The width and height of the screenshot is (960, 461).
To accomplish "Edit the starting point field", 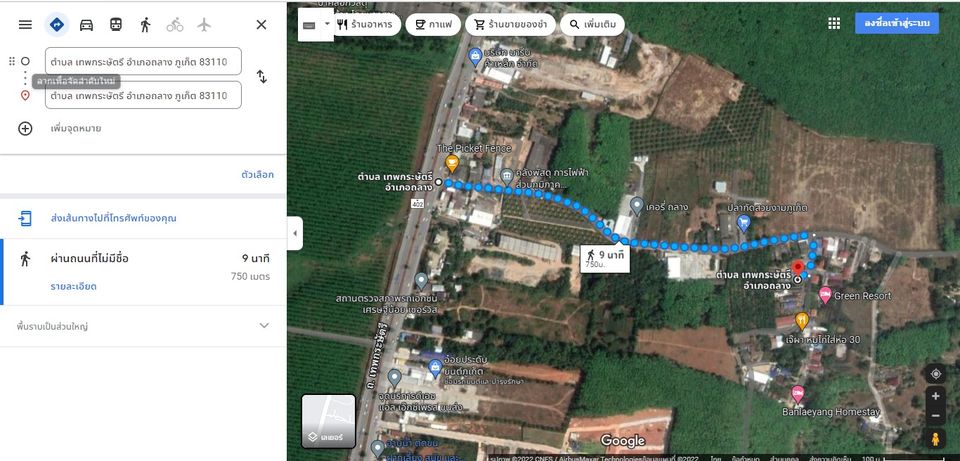I will (143, 61).
